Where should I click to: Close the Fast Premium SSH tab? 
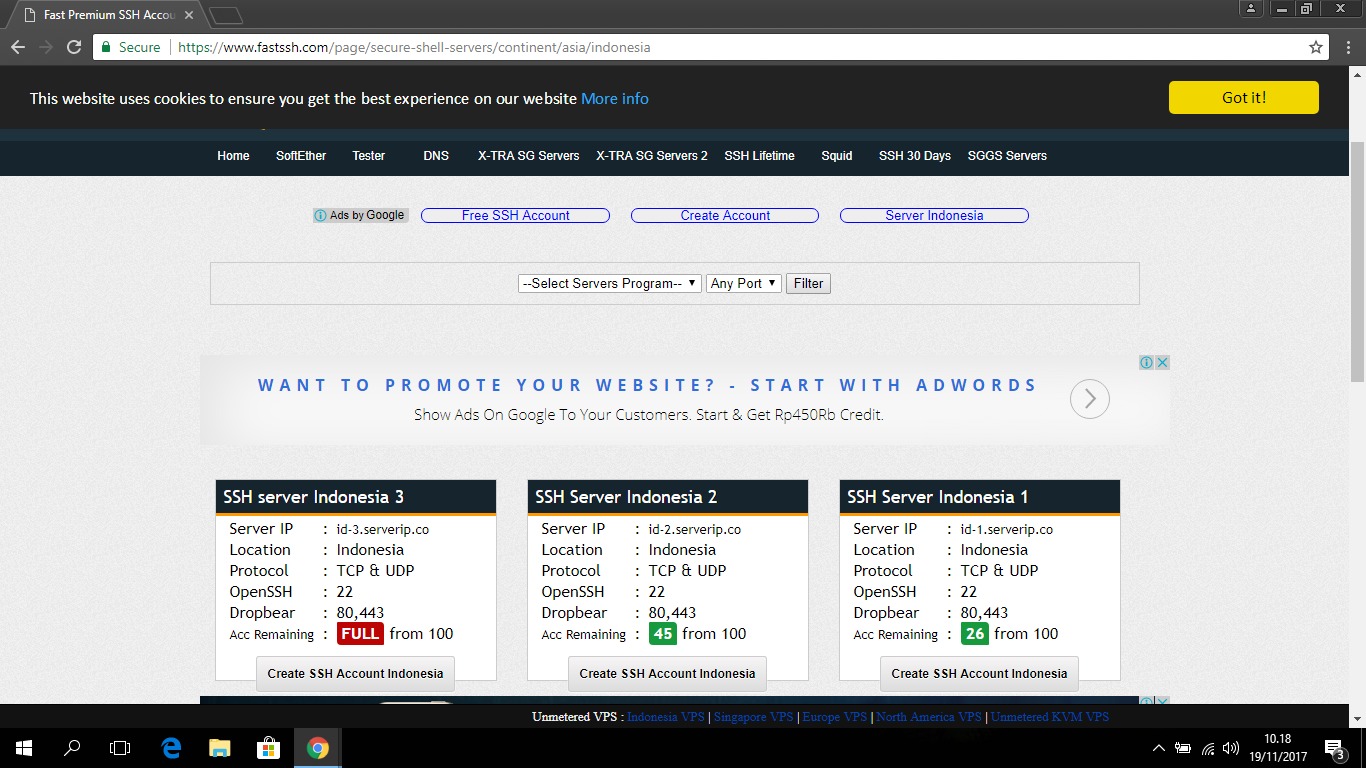[x=188, y=16]
